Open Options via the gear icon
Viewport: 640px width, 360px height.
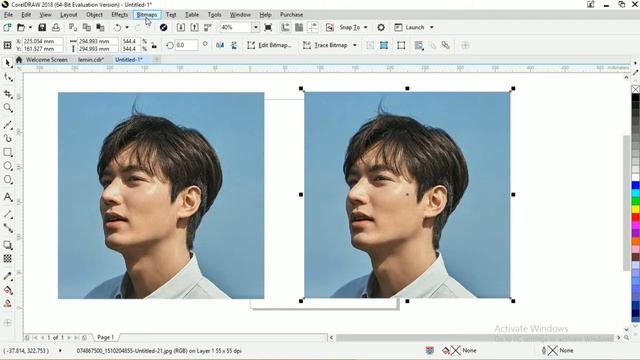[381, 27]
